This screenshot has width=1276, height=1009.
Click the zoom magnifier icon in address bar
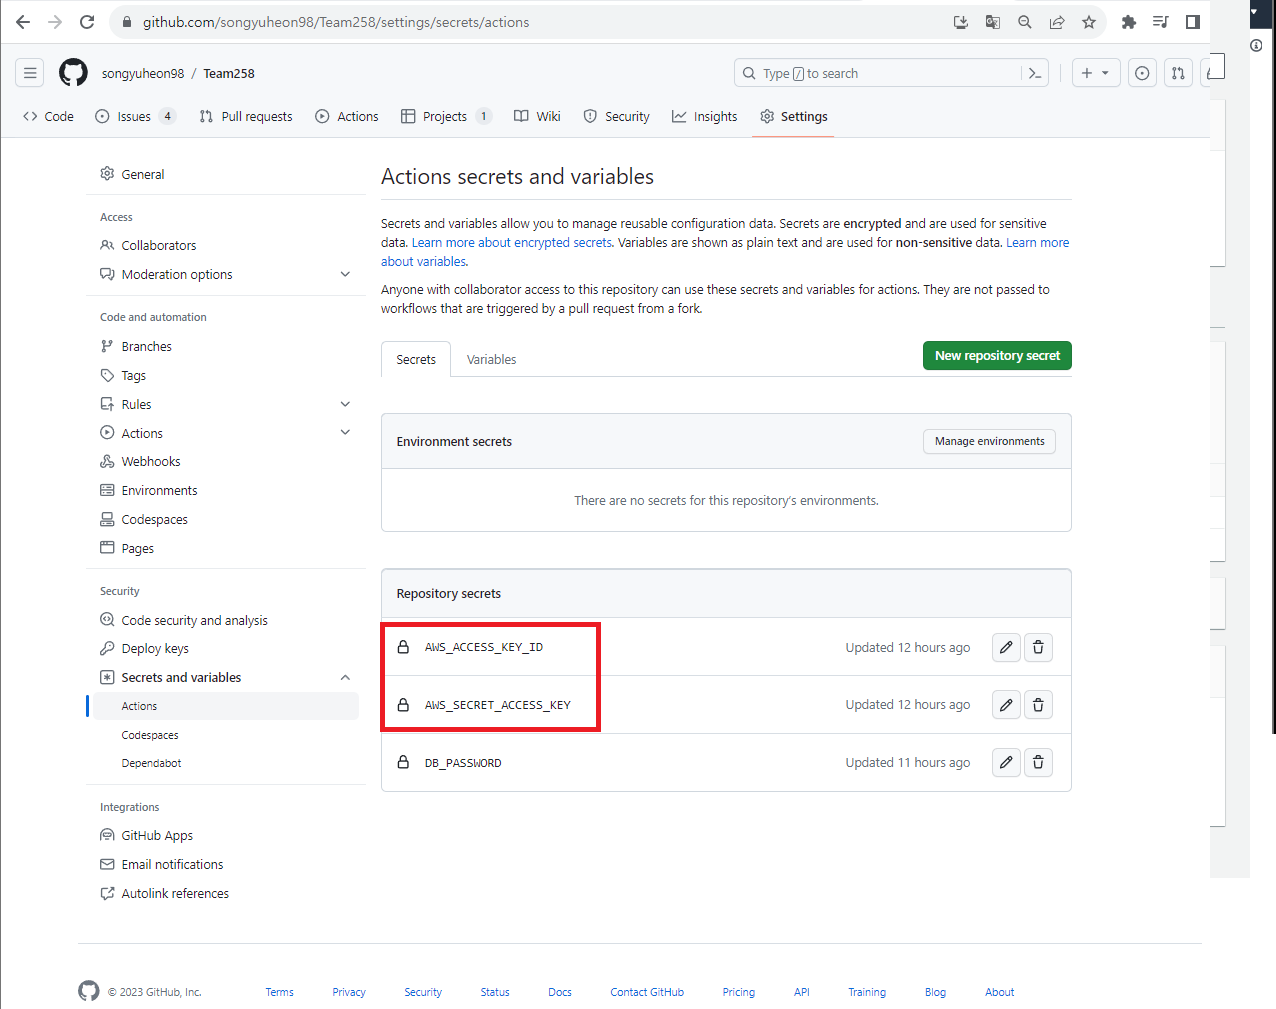point(1025,22)
